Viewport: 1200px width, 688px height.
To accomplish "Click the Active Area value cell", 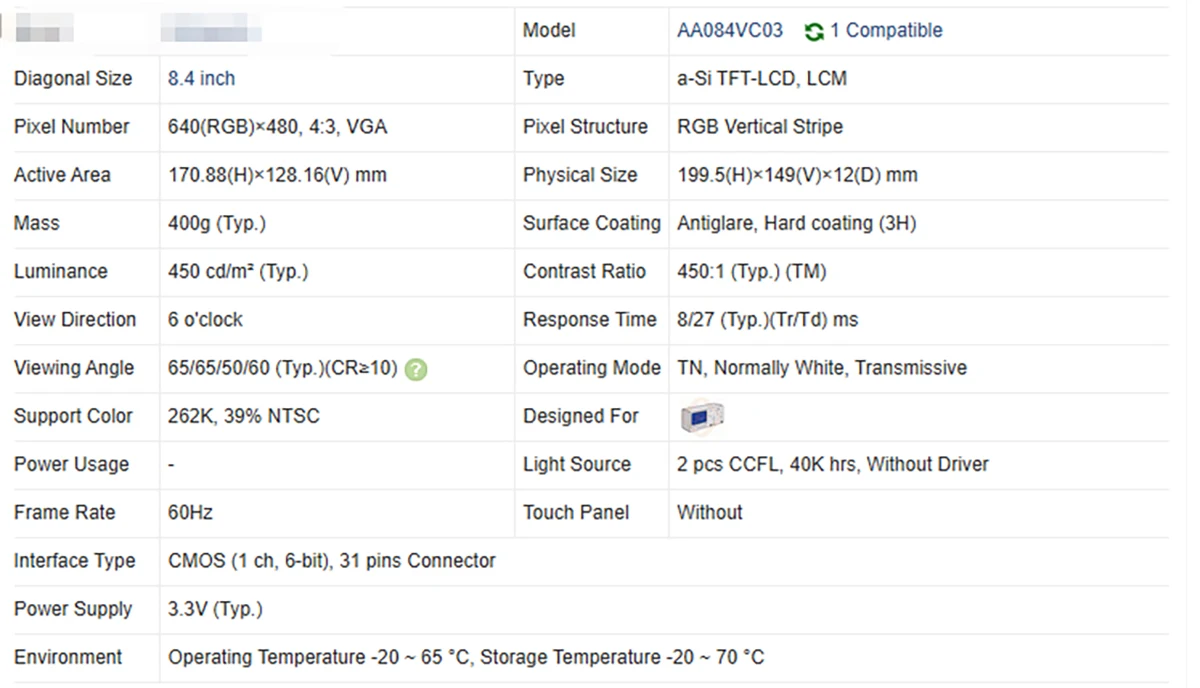I will (336, 176).
